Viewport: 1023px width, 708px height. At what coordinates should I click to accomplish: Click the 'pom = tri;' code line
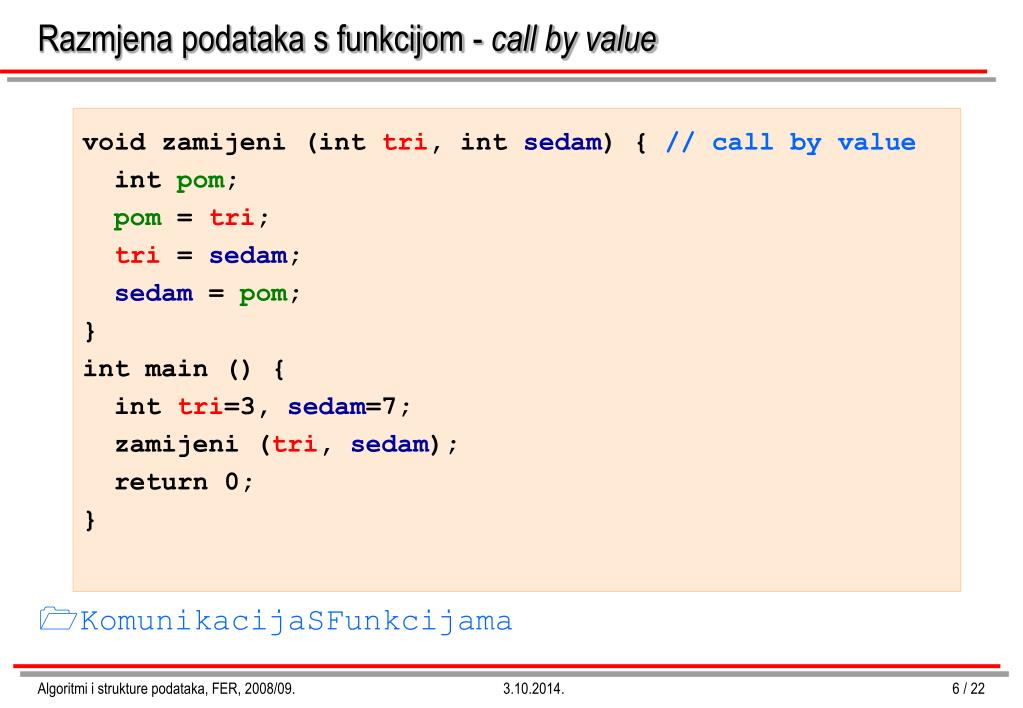(191, 218)
